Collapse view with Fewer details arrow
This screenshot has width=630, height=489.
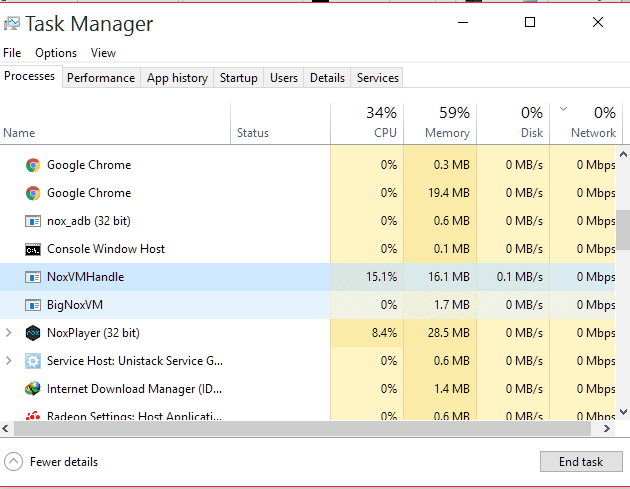pyautogui.click(x=14, y=462)
